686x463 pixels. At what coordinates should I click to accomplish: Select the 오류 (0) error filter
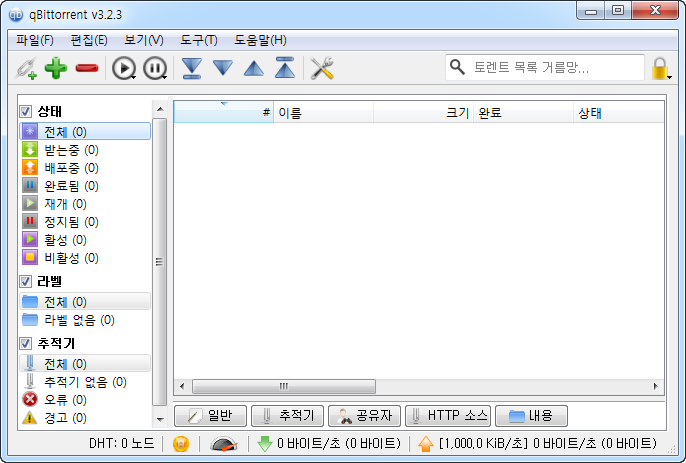tap(84, 400)
